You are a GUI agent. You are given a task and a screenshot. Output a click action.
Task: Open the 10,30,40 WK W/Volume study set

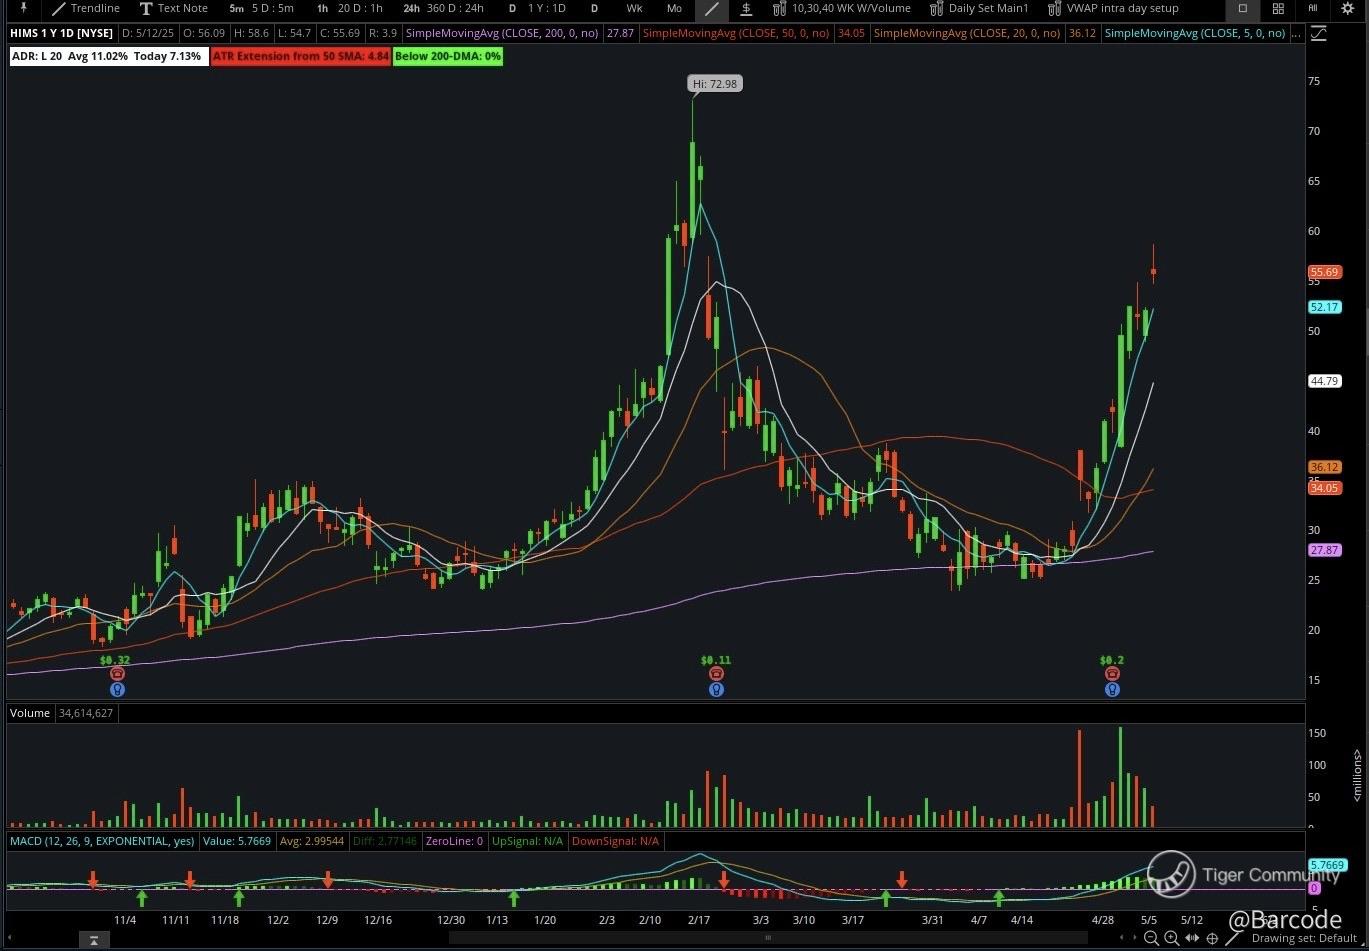pyautogui.click(x=842, y=8)
